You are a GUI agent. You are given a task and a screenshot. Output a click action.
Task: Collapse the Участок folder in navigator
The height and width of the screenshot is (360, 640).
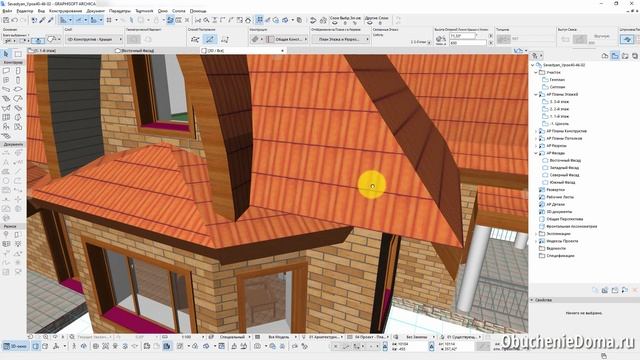click(x=536, y=72)
